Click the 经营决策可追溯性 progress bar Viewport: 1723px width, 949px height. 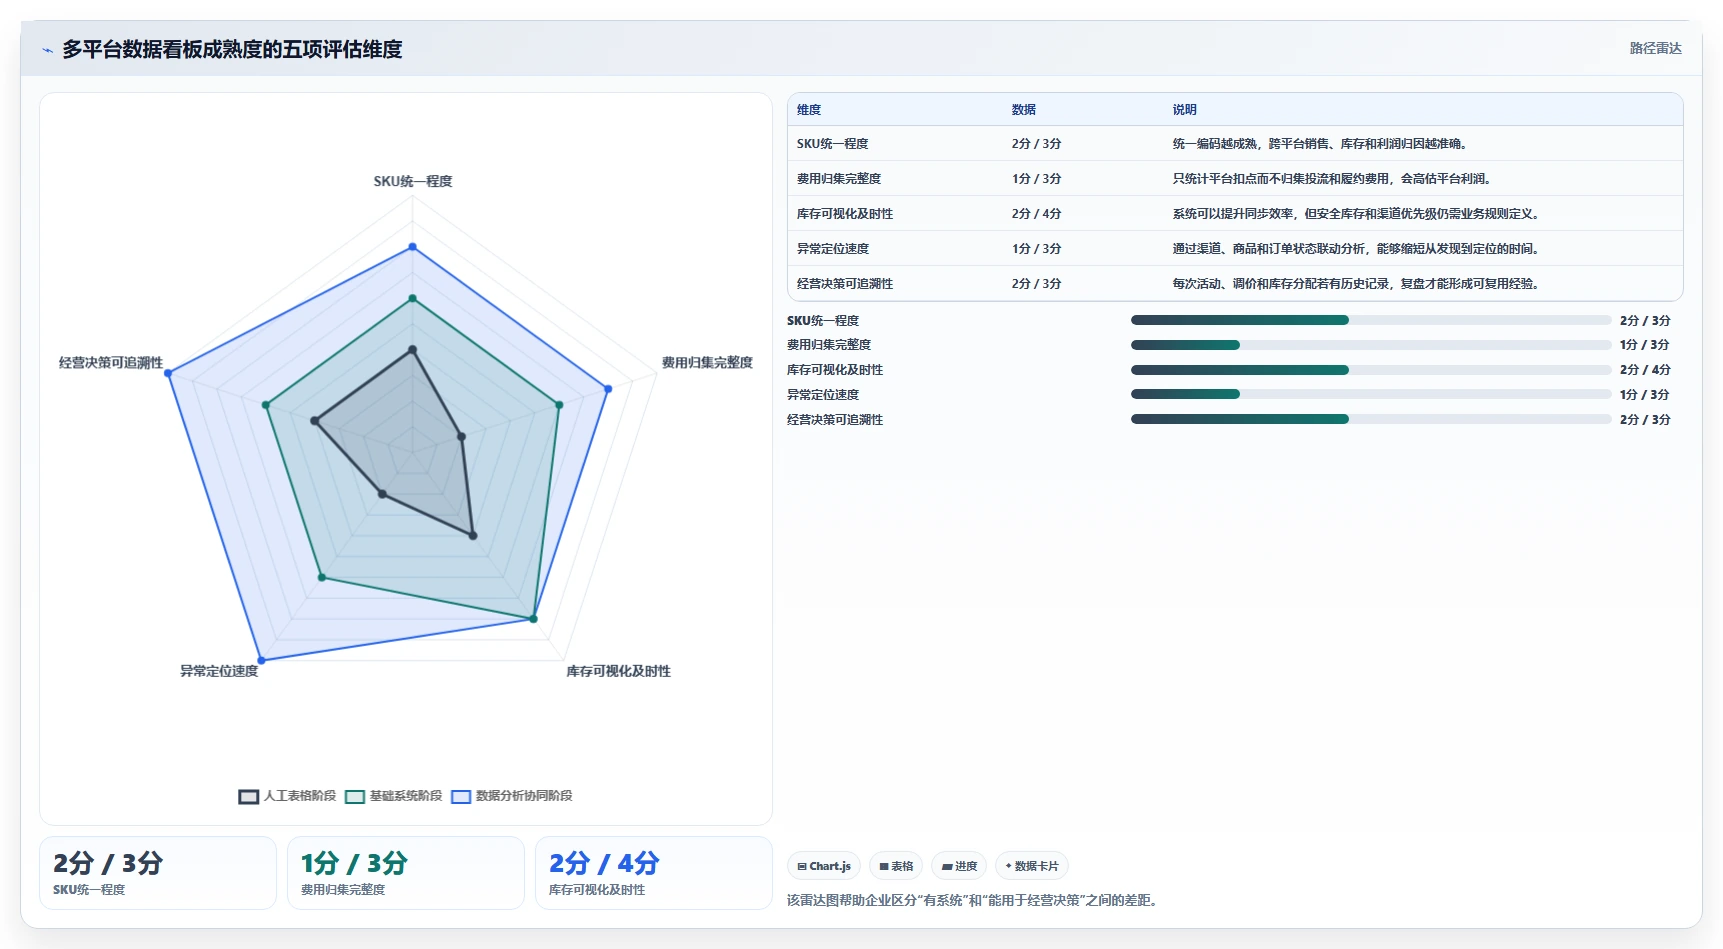[1371, 419]
